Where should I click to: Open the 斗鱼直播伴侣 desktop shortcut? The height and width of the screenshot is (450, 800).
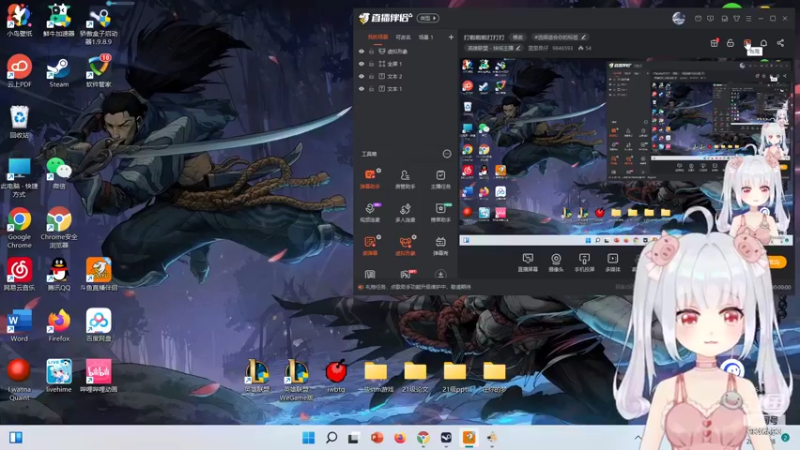(x=98, y=274)
